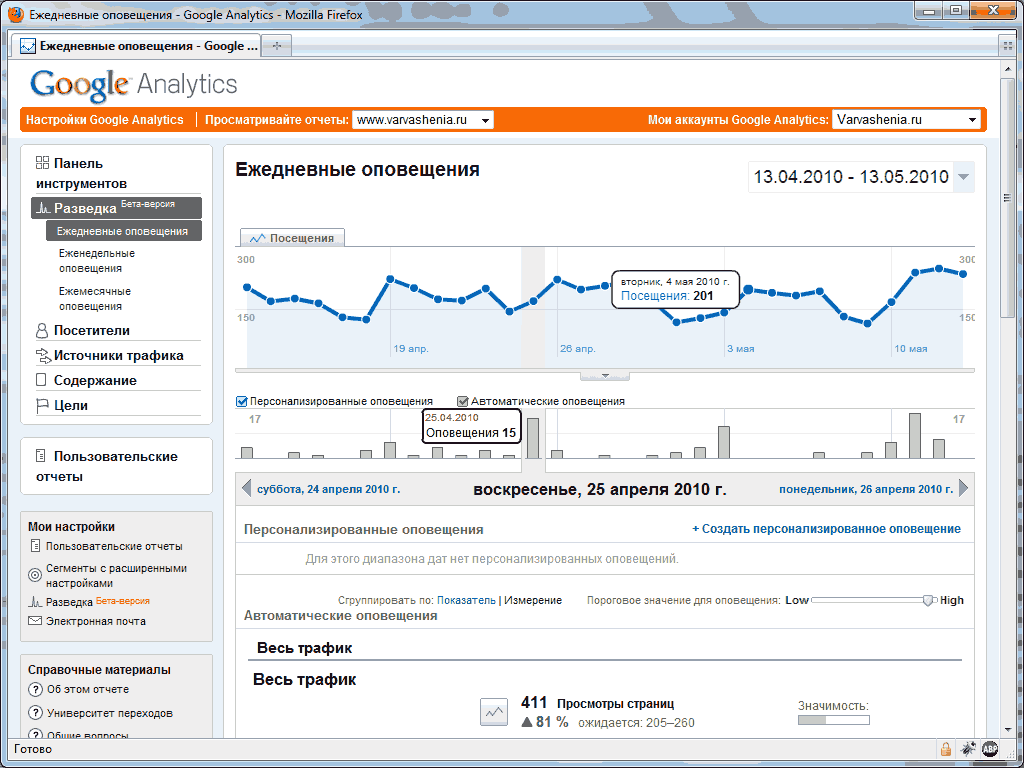The height and width of the screenshot is (768, 1024).
Task: Click the Adblock Plus status bar icon
Action: click(x=990, y=748)
